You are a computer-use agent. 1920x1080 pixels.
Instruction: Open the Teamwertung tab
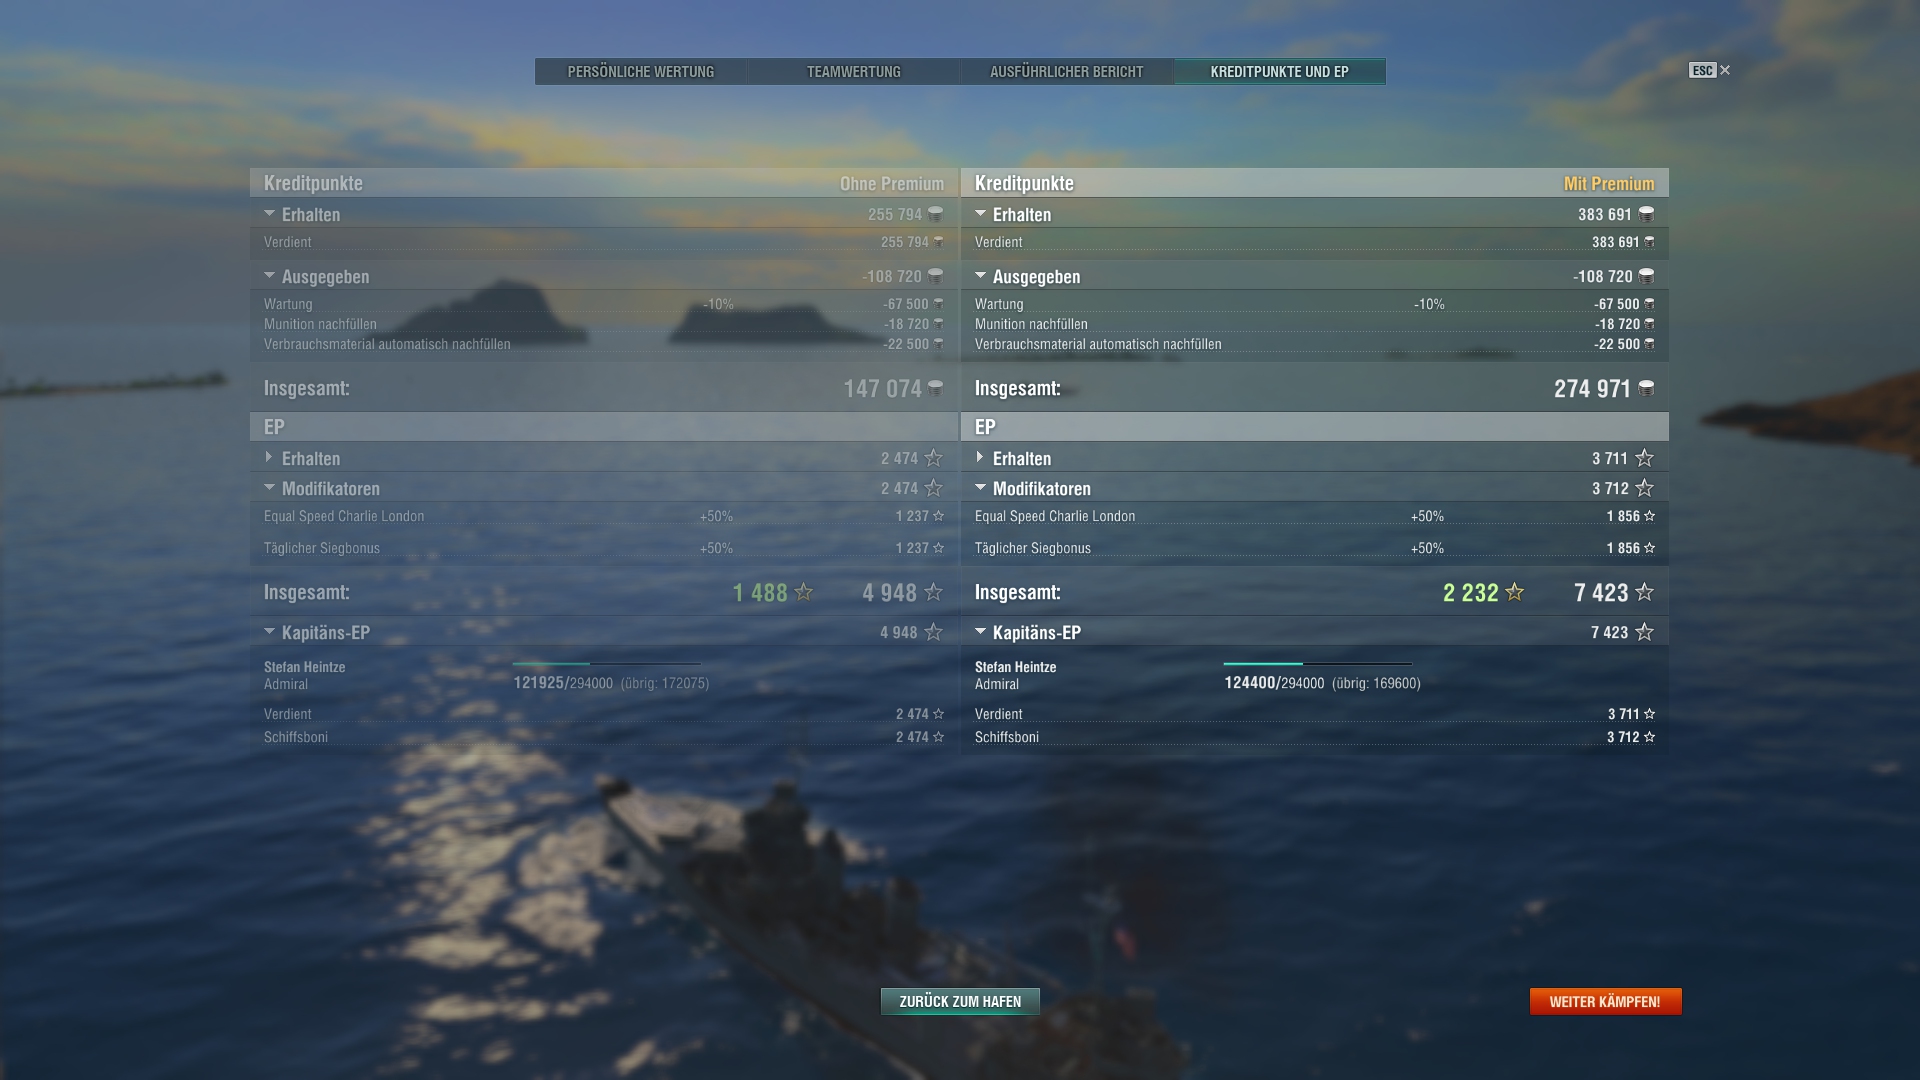(x=854, y=72)
